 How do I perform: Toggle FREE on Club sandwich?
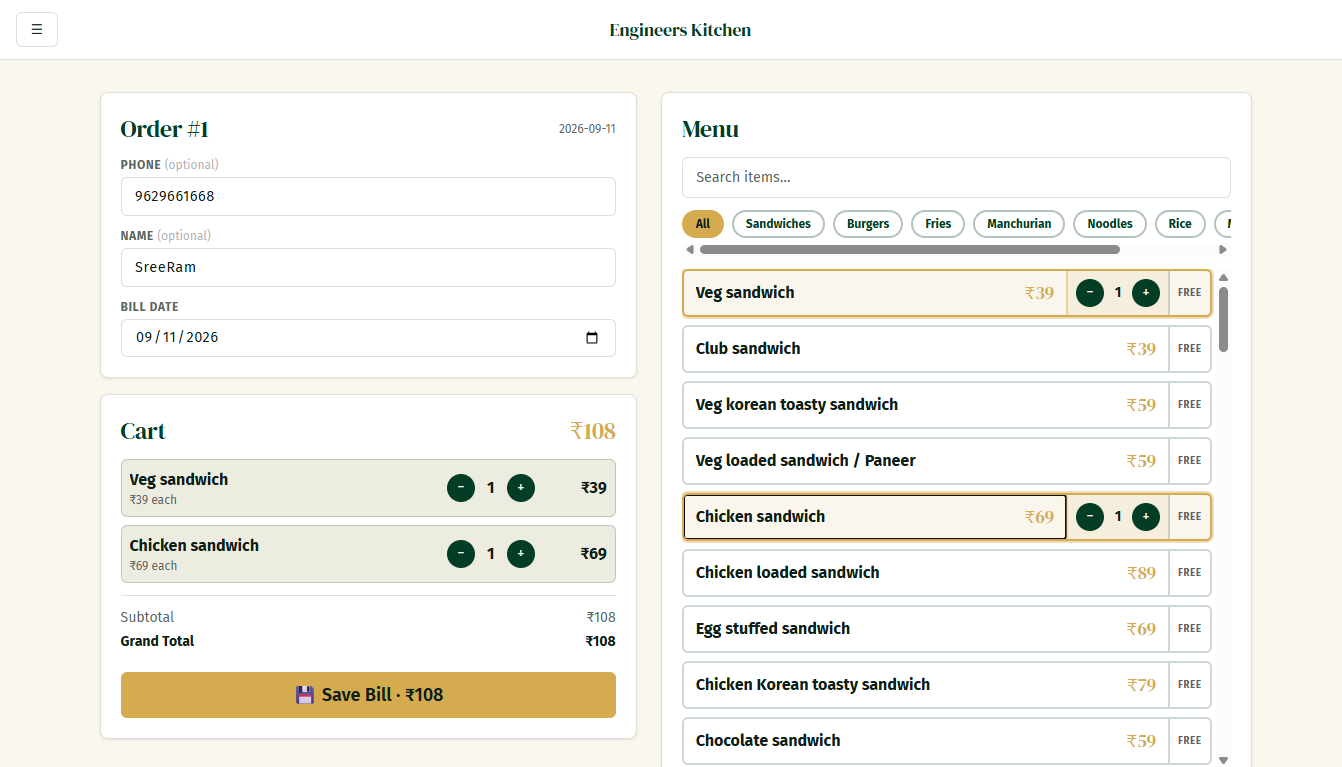click(x=1189, y=349)
